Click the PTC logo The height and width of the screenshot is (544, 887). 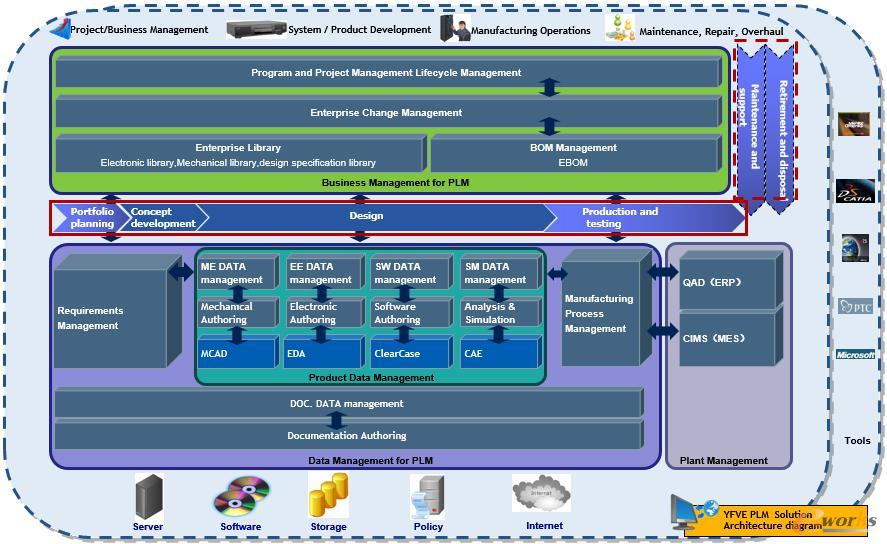tap(855, 306)
